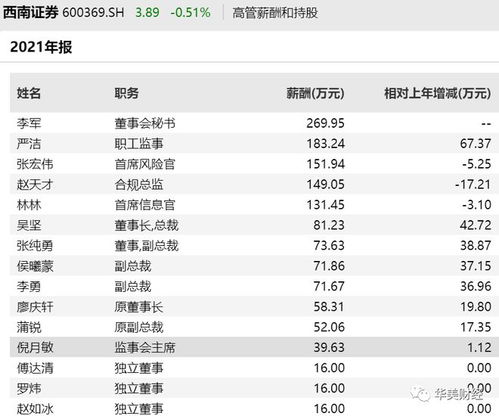The image size is (499, 416).
Task: Select the name 蒲锐
Action: coord(29,327)
